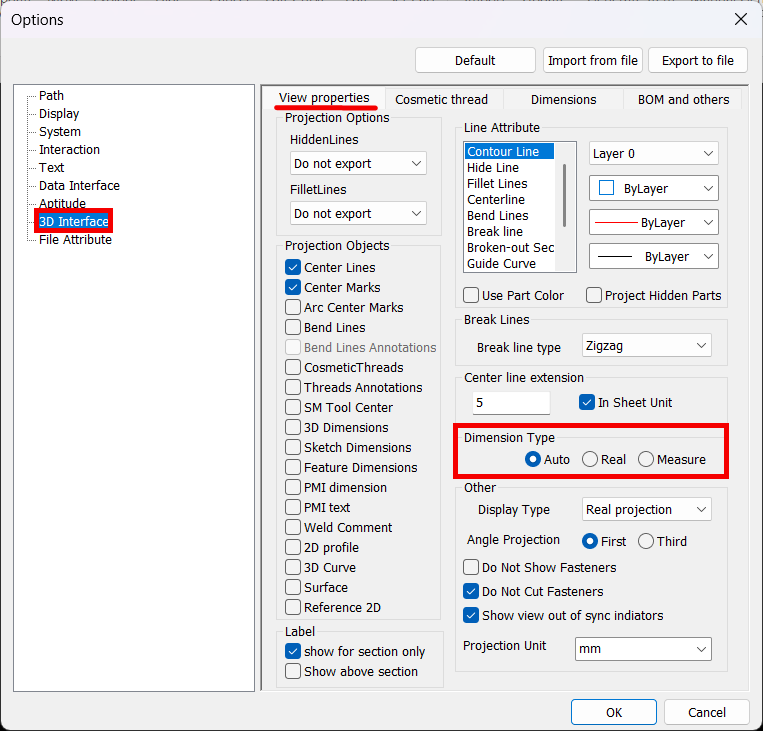Select Auto dimension type radio
This screenshot has height=731, width=763.
click(x=533, y=459)
